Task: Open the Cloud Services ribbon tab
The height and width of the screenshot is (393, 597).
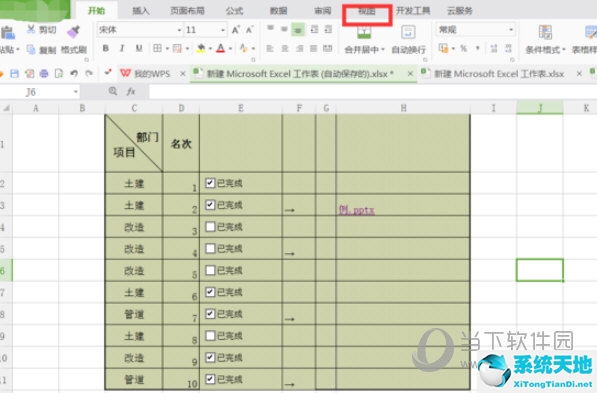Action: click(x=460, y=11)
